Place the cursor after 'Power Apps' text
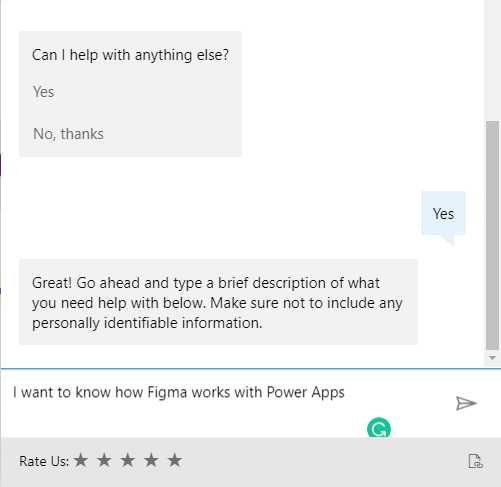Screen dimensions: 501x487 pos(346,392)
